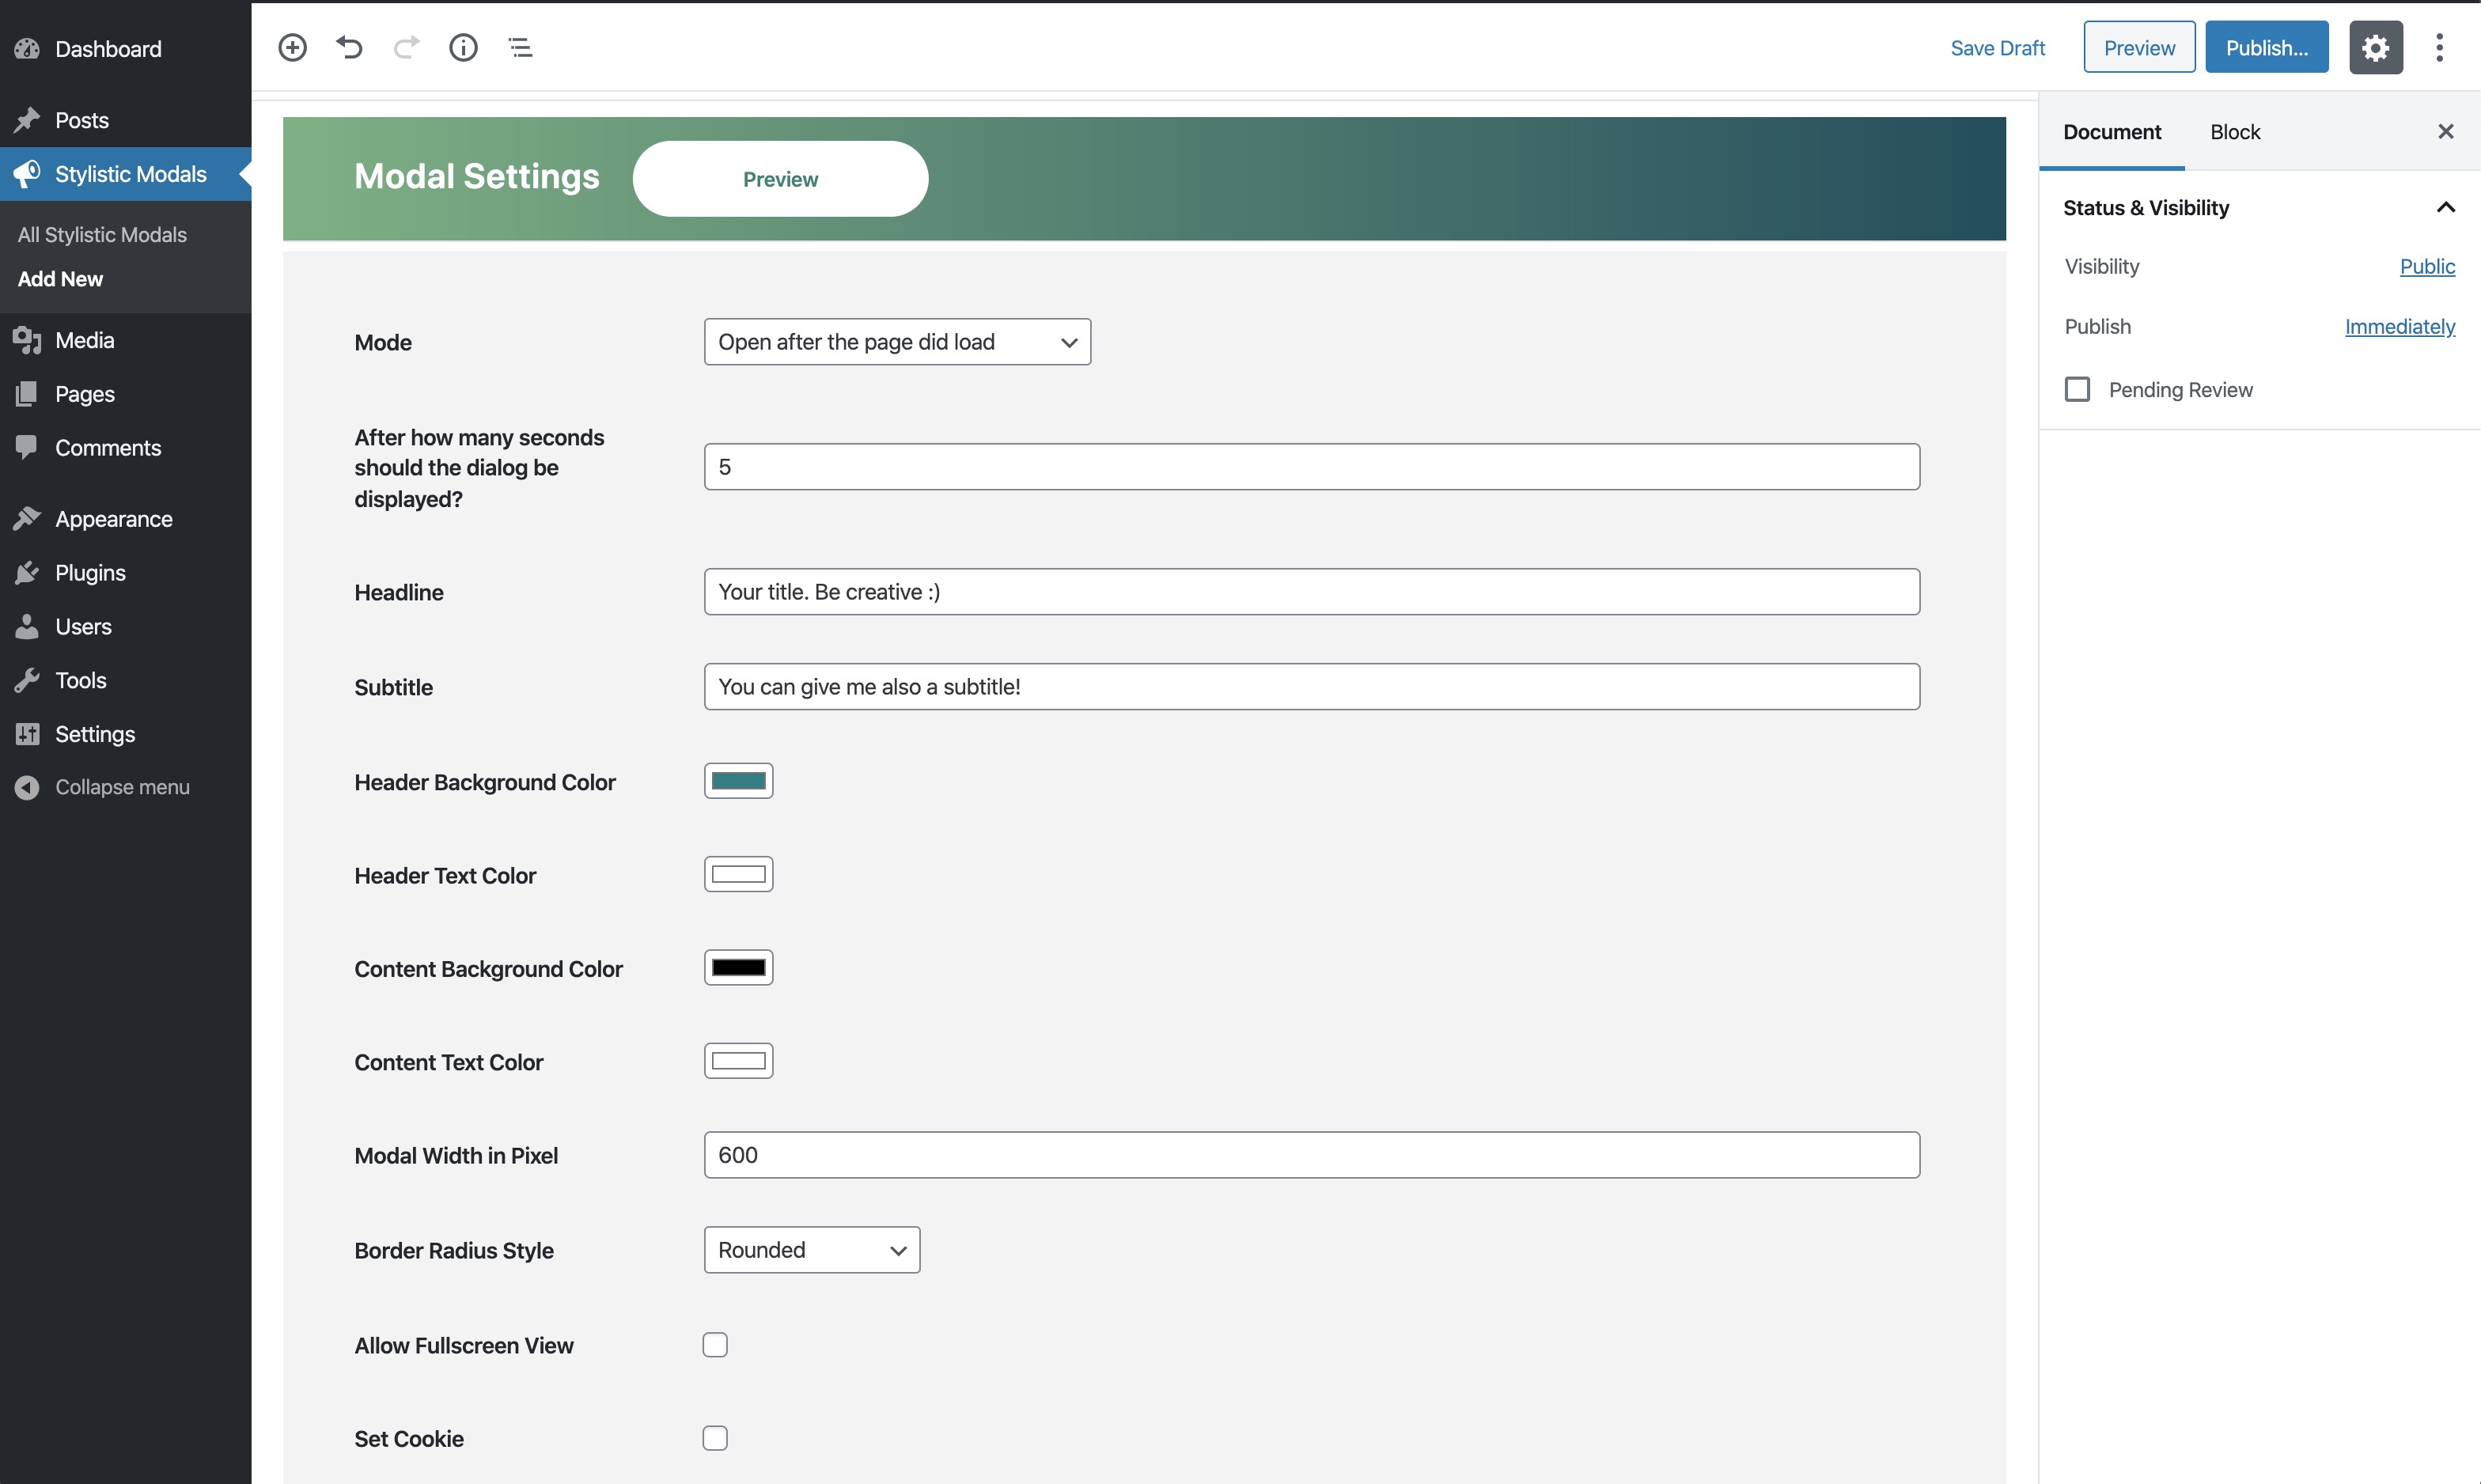Close the settings sidebar with X
This screenshot has width=2481, height=1484.
coord(2445,131)
